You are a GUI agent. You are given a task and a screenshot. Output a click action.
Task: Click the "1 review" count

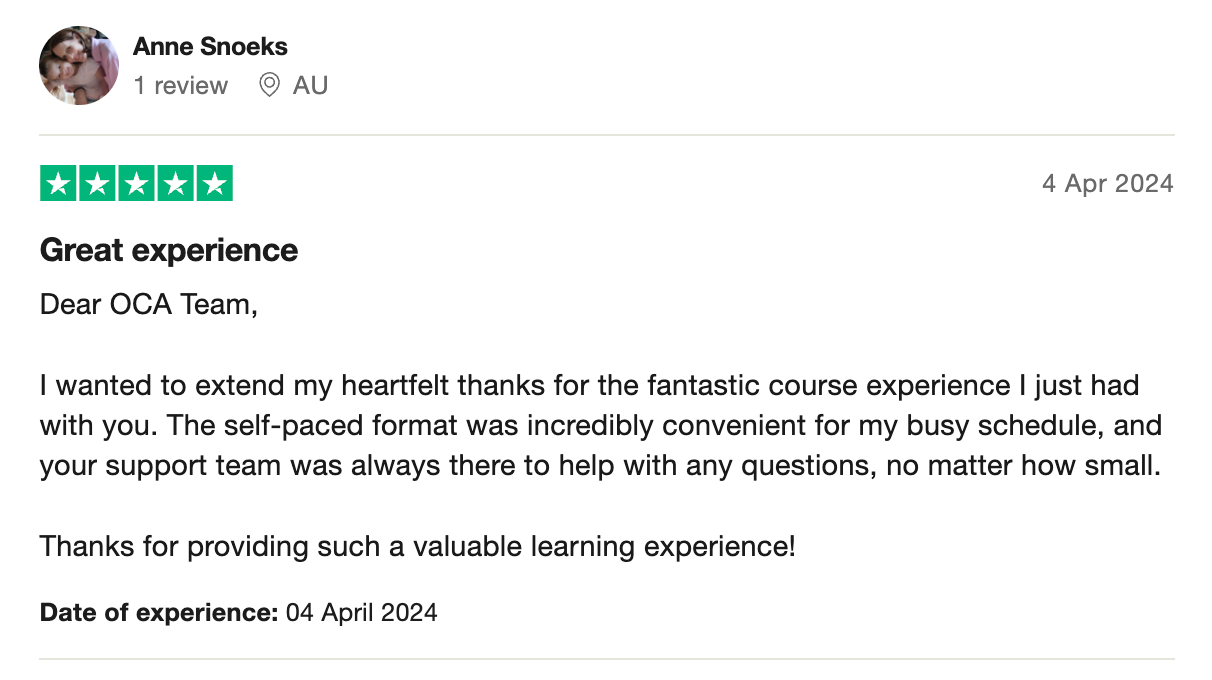(x=181, y=86)
